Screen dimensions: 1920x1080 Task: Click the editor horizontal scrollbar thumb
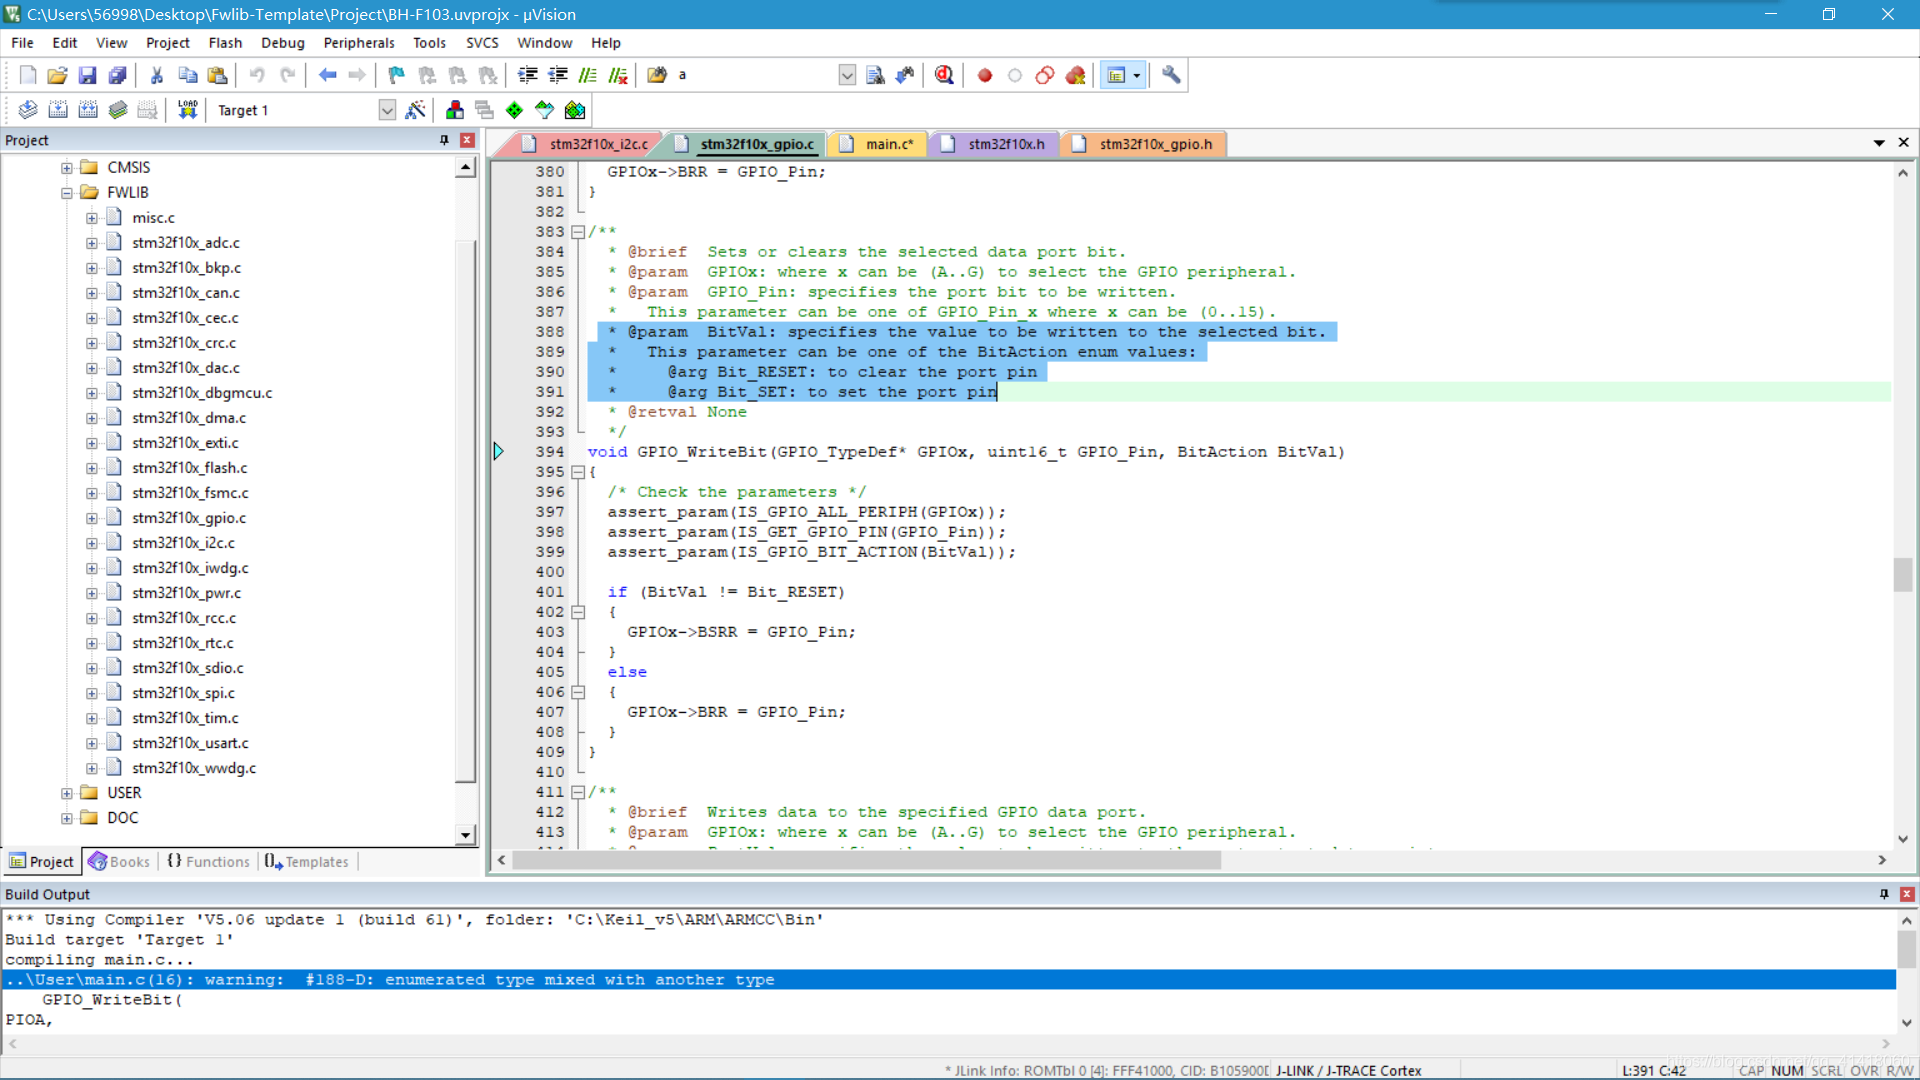click(x=866, y=860)
